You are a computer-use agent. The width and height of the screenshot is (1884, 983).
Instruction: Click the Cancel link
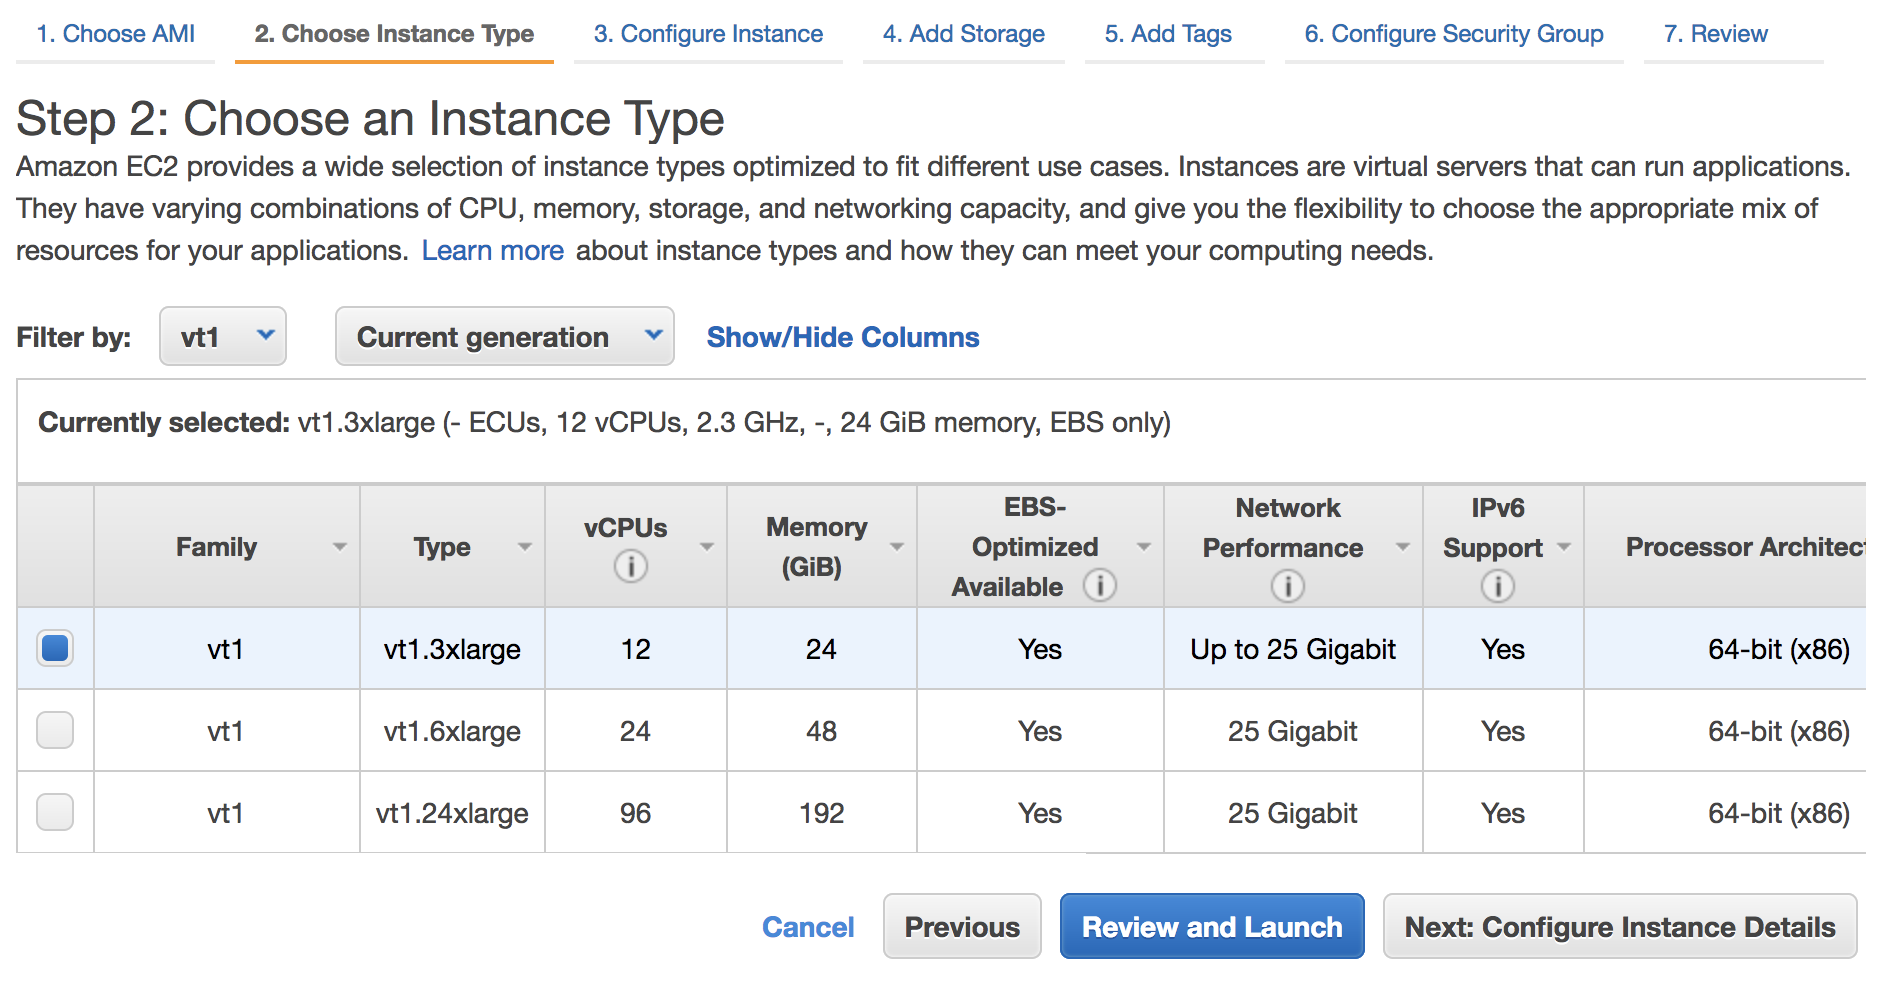(x=807, y=927)
